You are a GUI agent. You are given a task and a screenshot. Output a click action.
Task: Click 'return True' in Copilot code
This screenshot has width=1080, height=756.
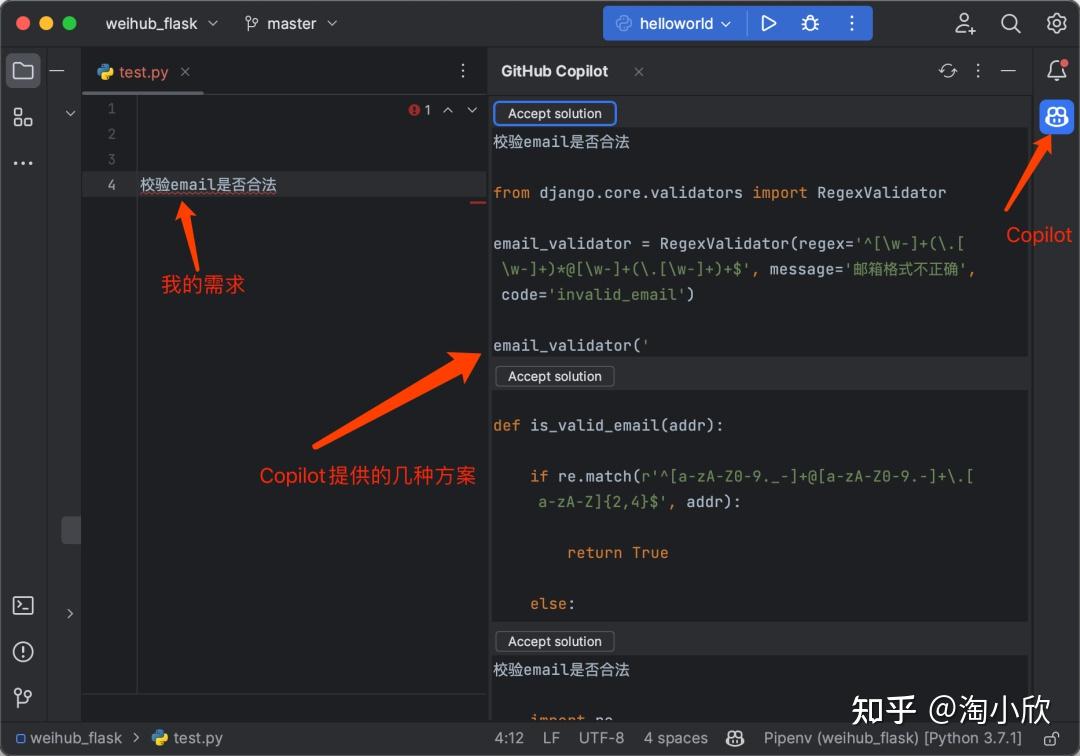coord(617,553)
